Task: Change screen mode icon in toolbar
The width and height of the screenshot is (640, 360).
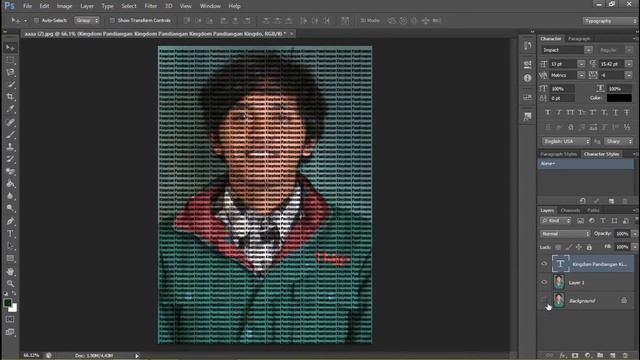Action: [10, 332]
